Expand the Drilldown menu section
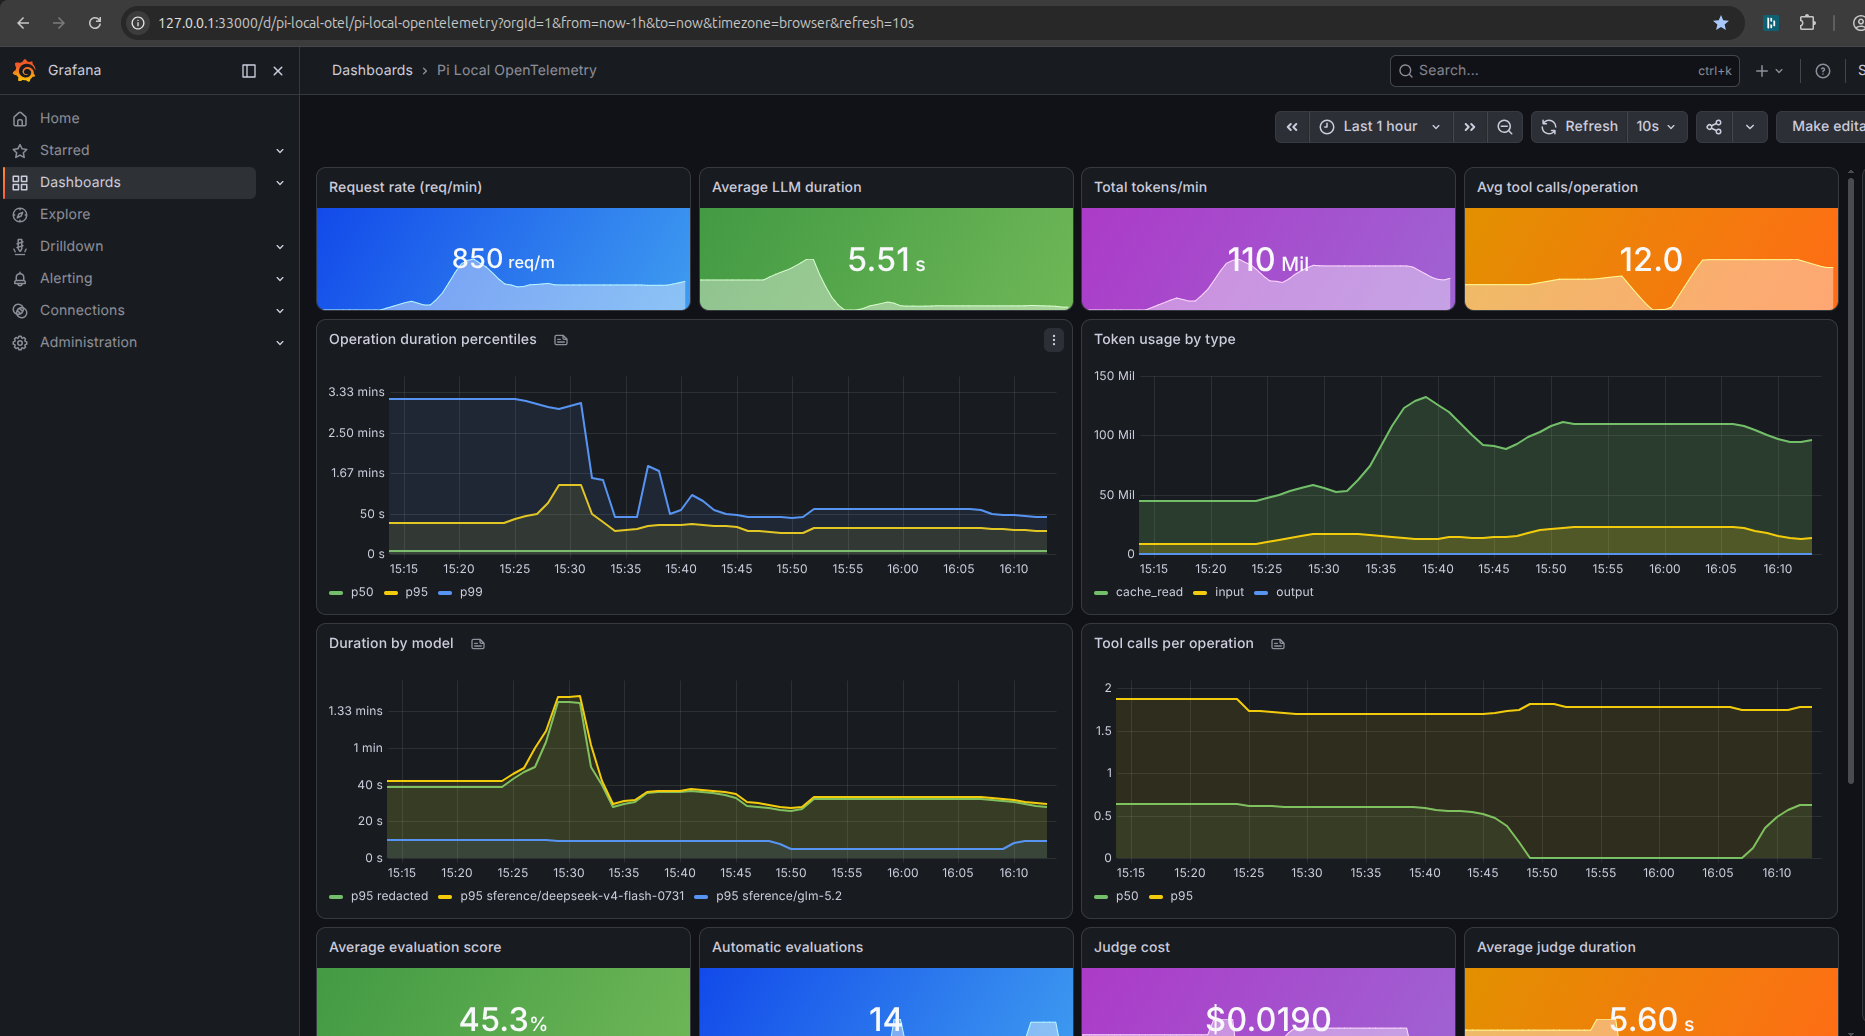The image size is (1865, 1036). [x=280, y=247]
